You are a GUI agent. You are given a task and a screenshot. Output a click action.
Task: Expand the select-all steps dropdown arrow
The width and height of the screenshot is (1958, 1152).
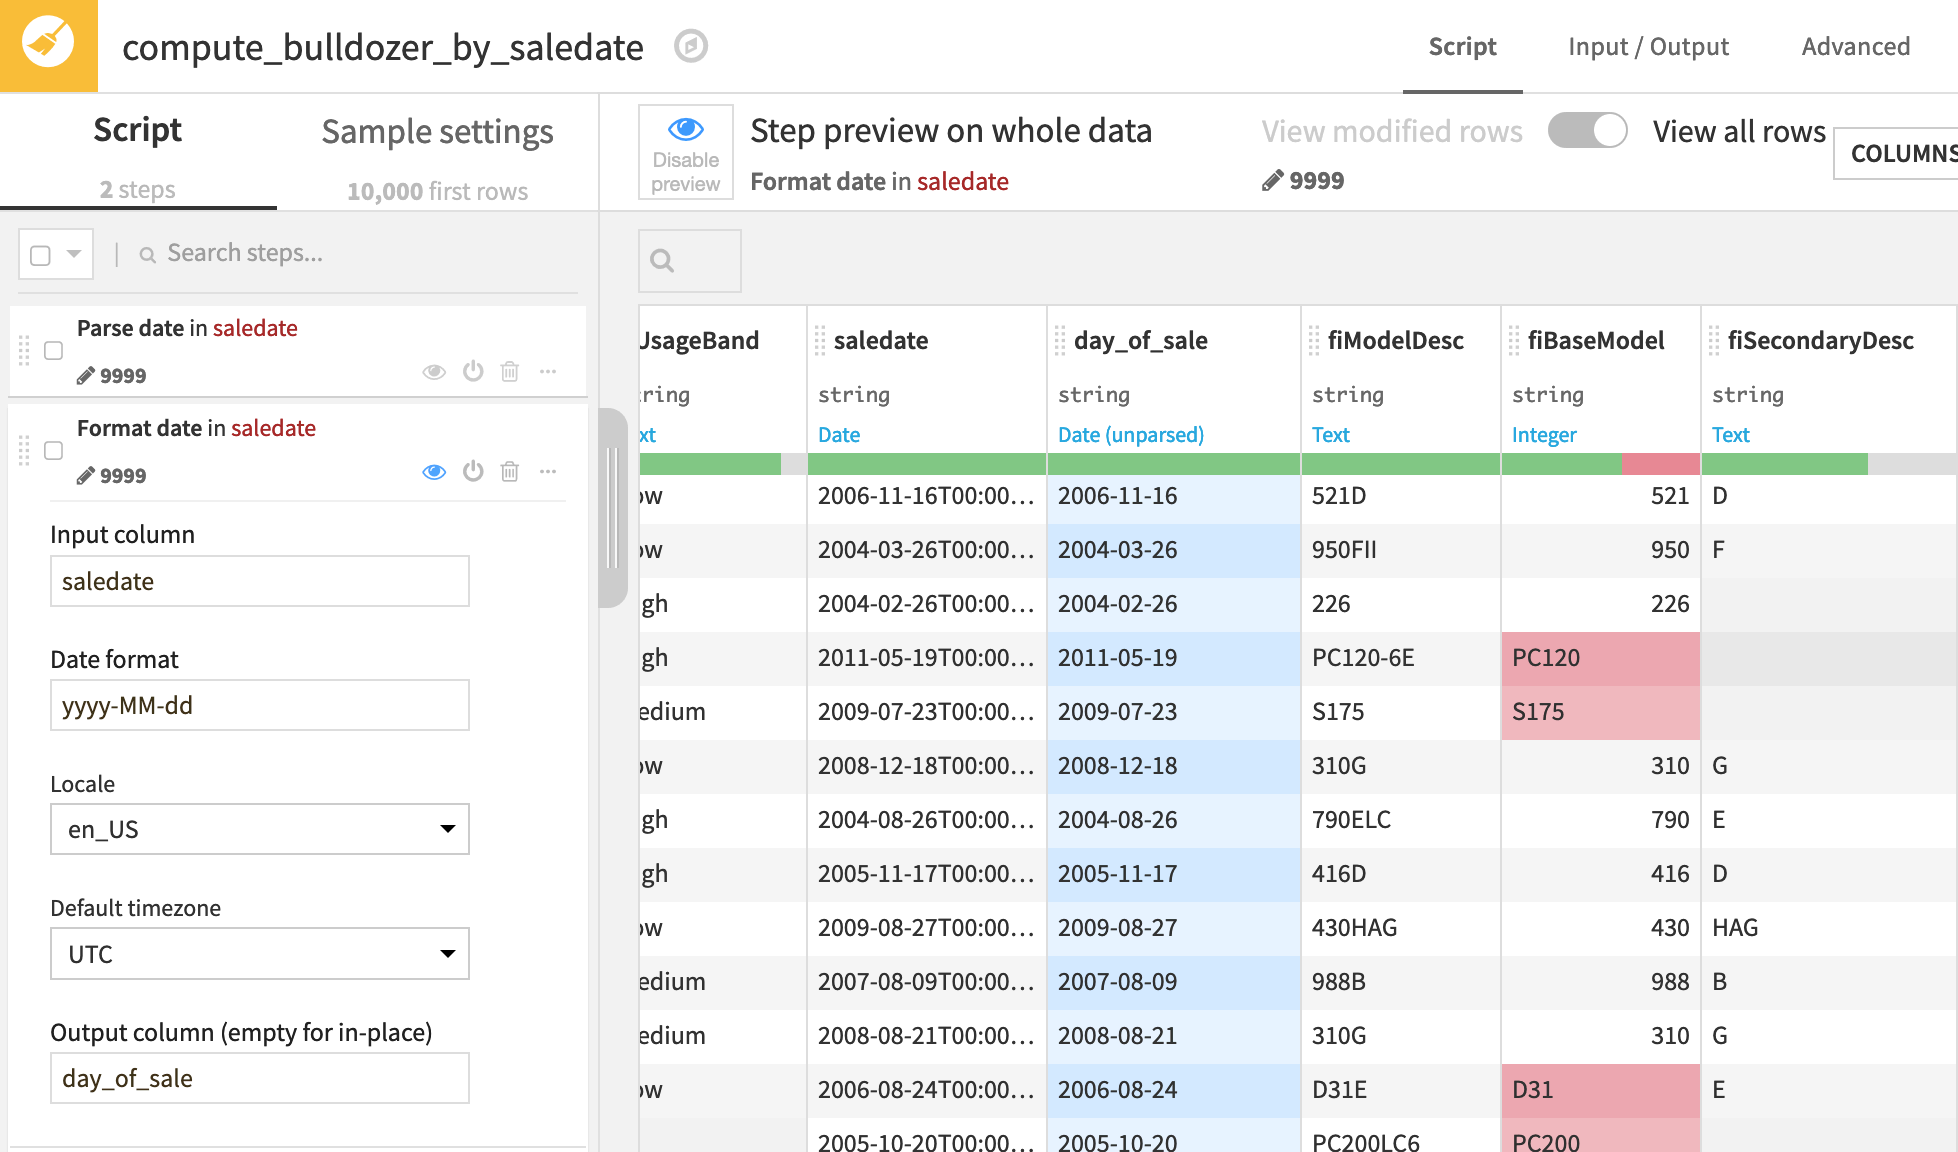(x=73, y=254)
